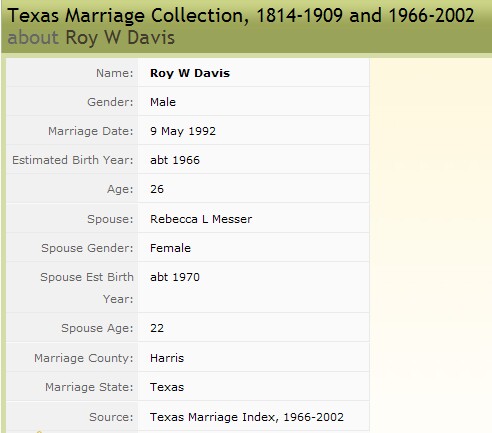Select the Spouse Gender value Female
This screenshot has height=433, width=492.
pyautogui.click(x=170, y=248)
